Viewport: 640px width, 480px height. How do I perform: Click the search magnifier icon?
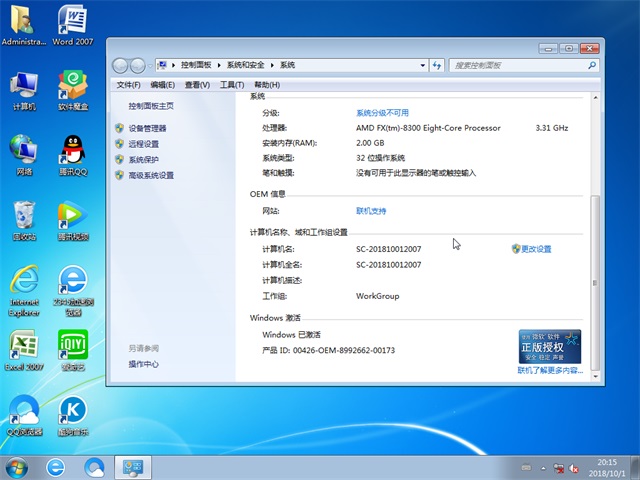(592, 65)
